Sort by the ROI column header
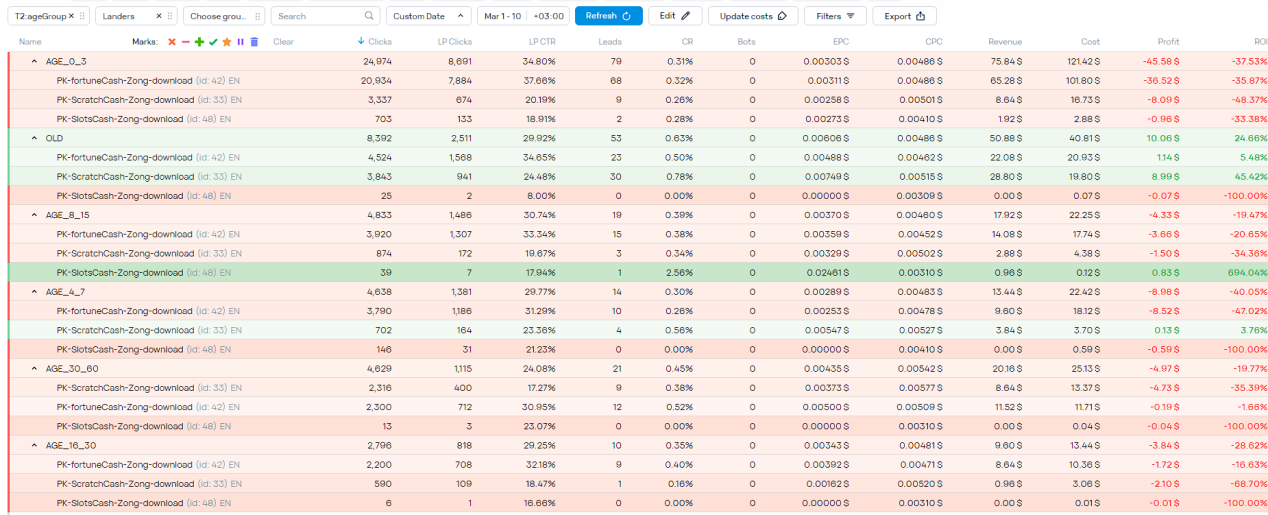The width and height of the screenshot is (1268, 515). click(x=1260, y=42)
